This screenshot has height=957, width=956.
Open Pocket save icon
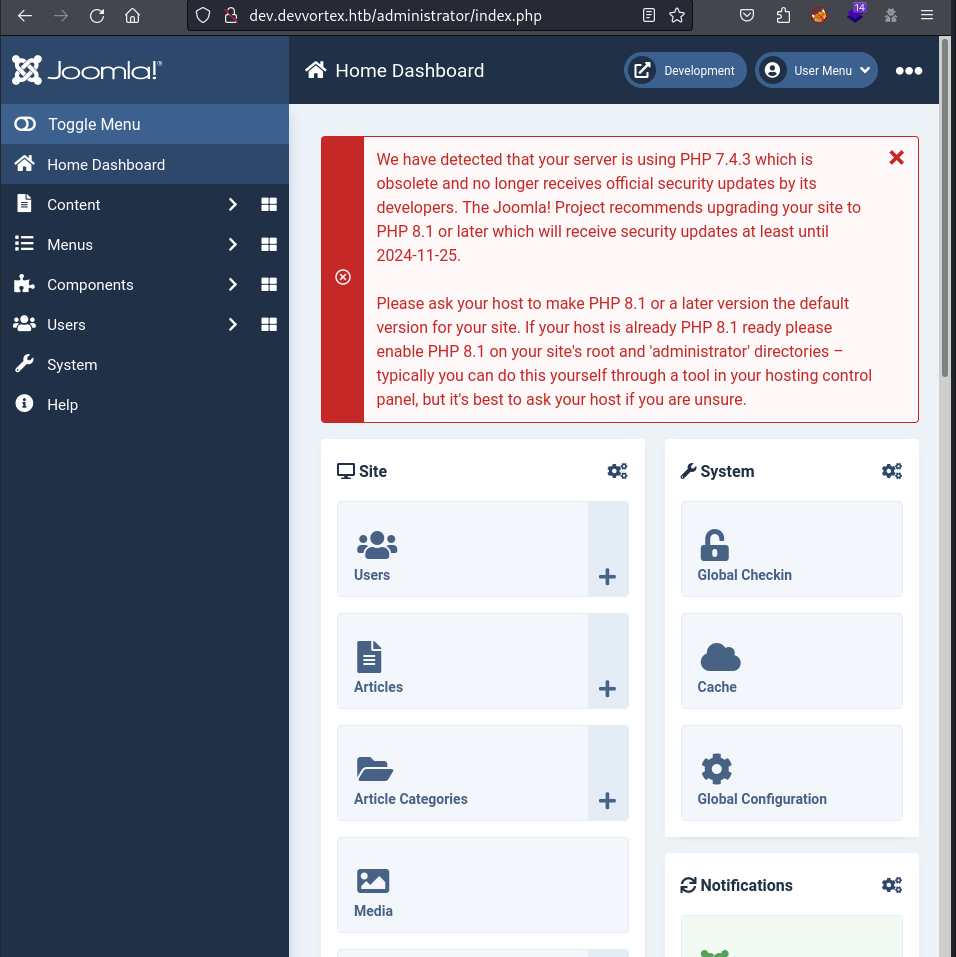point(747,16)
